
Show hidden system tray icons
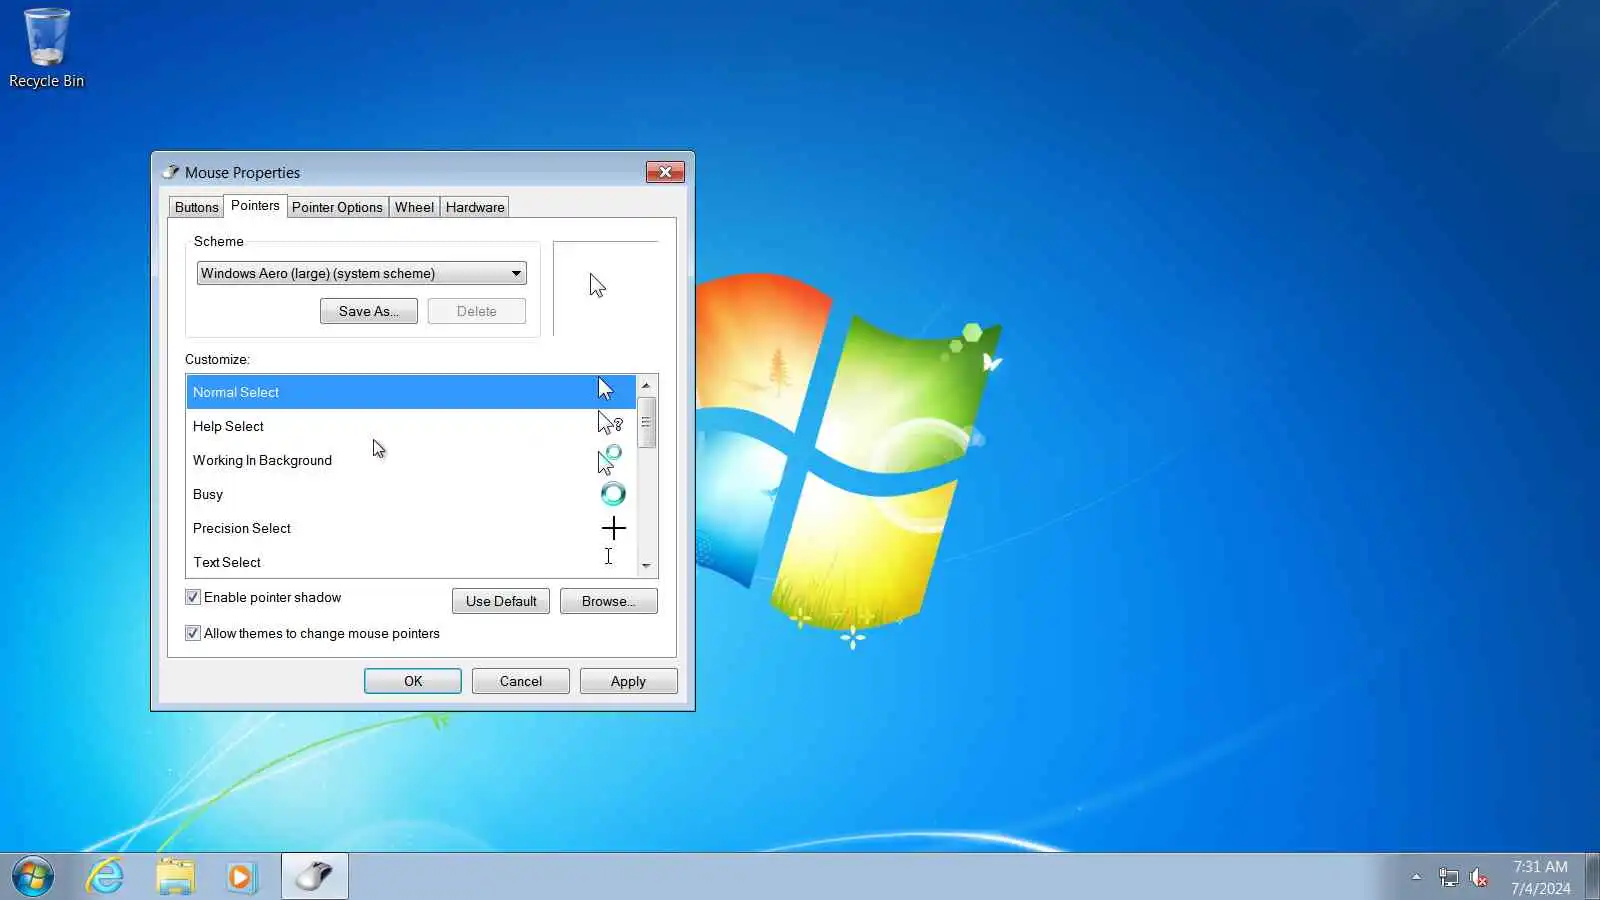coord(1416,877)
